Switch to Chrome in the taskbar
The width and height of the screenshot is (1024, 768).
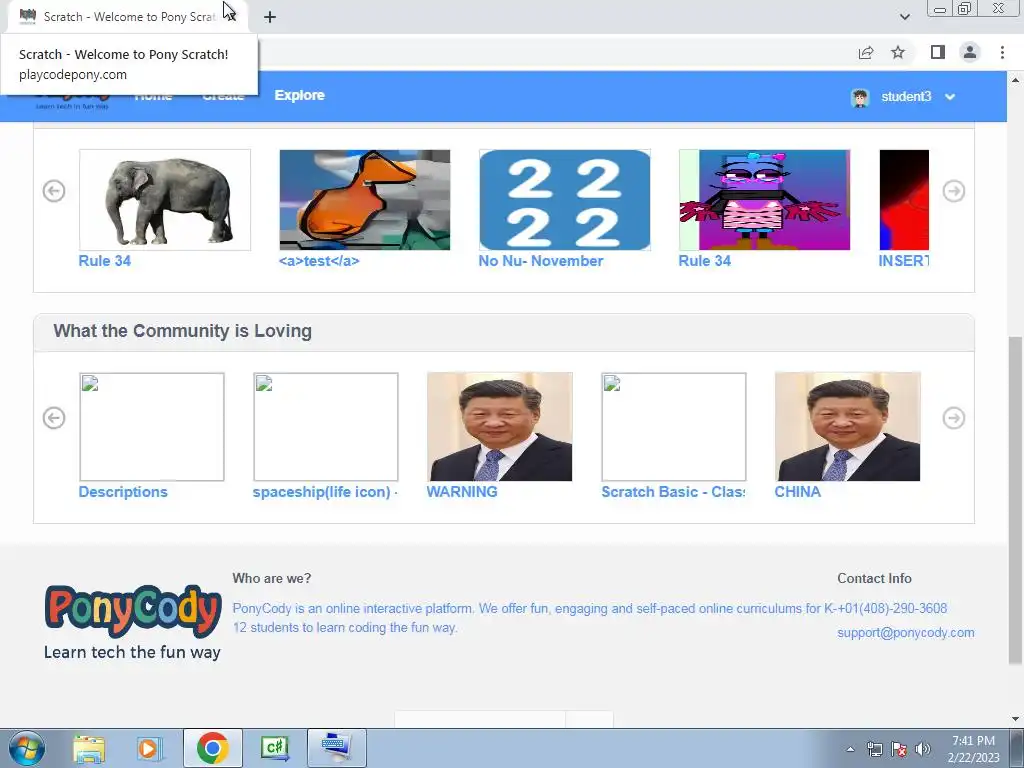pyautogui.click(x=213, y=748)
